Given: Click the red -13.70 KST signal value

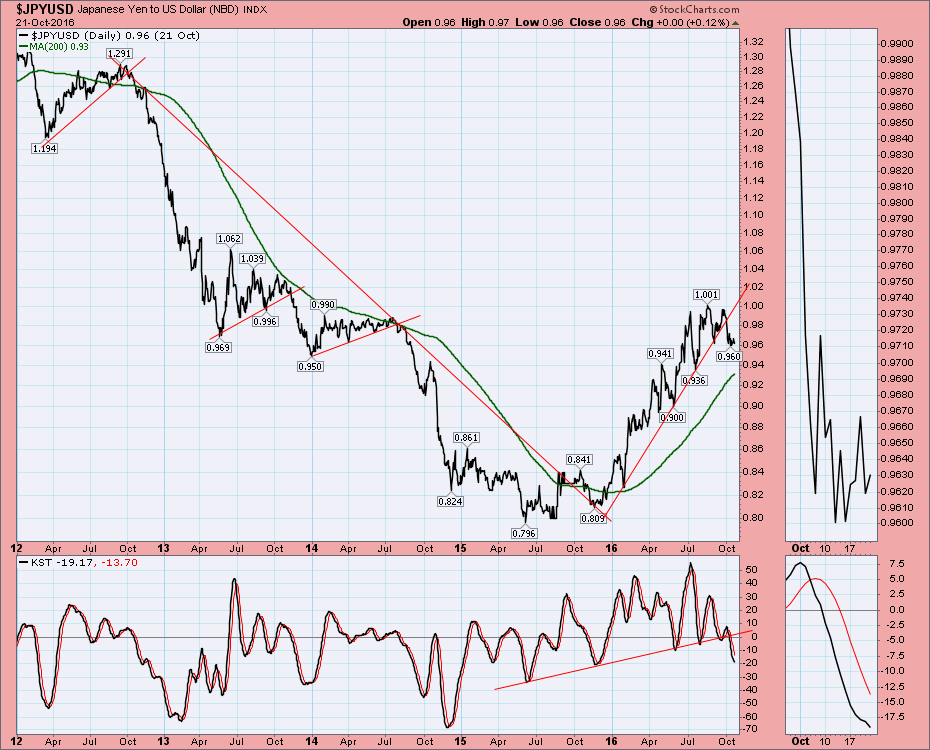Looking at the screenshot, I should tap(119, 563).
